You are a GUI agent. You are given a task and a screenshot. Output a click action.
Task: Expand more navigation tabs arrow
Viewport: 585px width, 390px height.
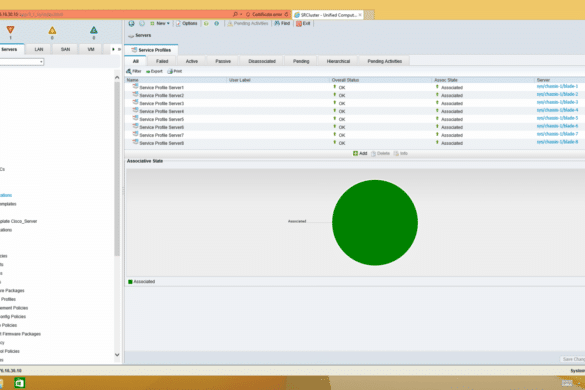coord(113,49)
